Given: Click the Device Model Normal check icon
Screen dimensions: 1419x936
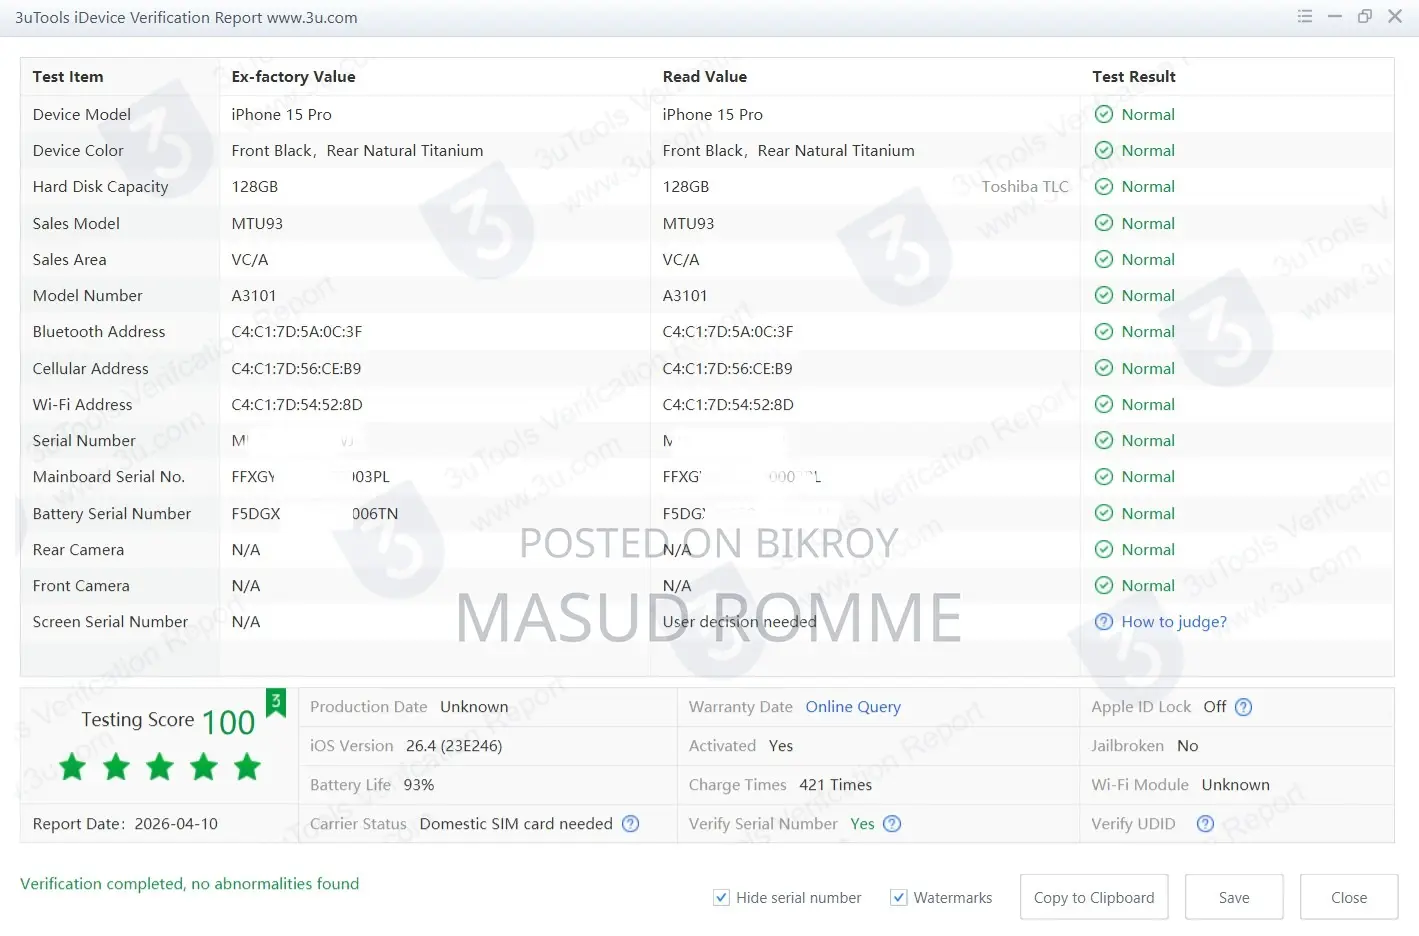Looking at the screenshot, I should coord(1104,115).
